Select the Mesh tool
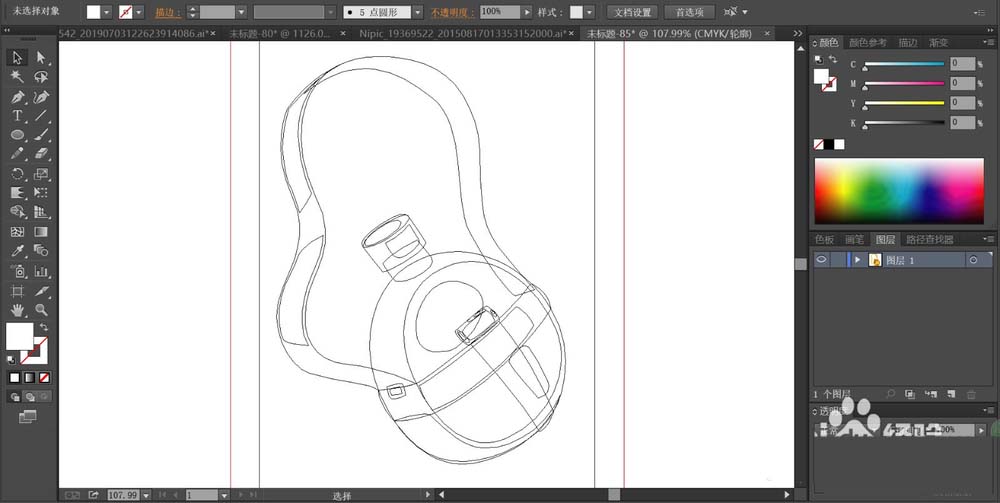The width and height of the screenshot is (1000, 503). 17,232
